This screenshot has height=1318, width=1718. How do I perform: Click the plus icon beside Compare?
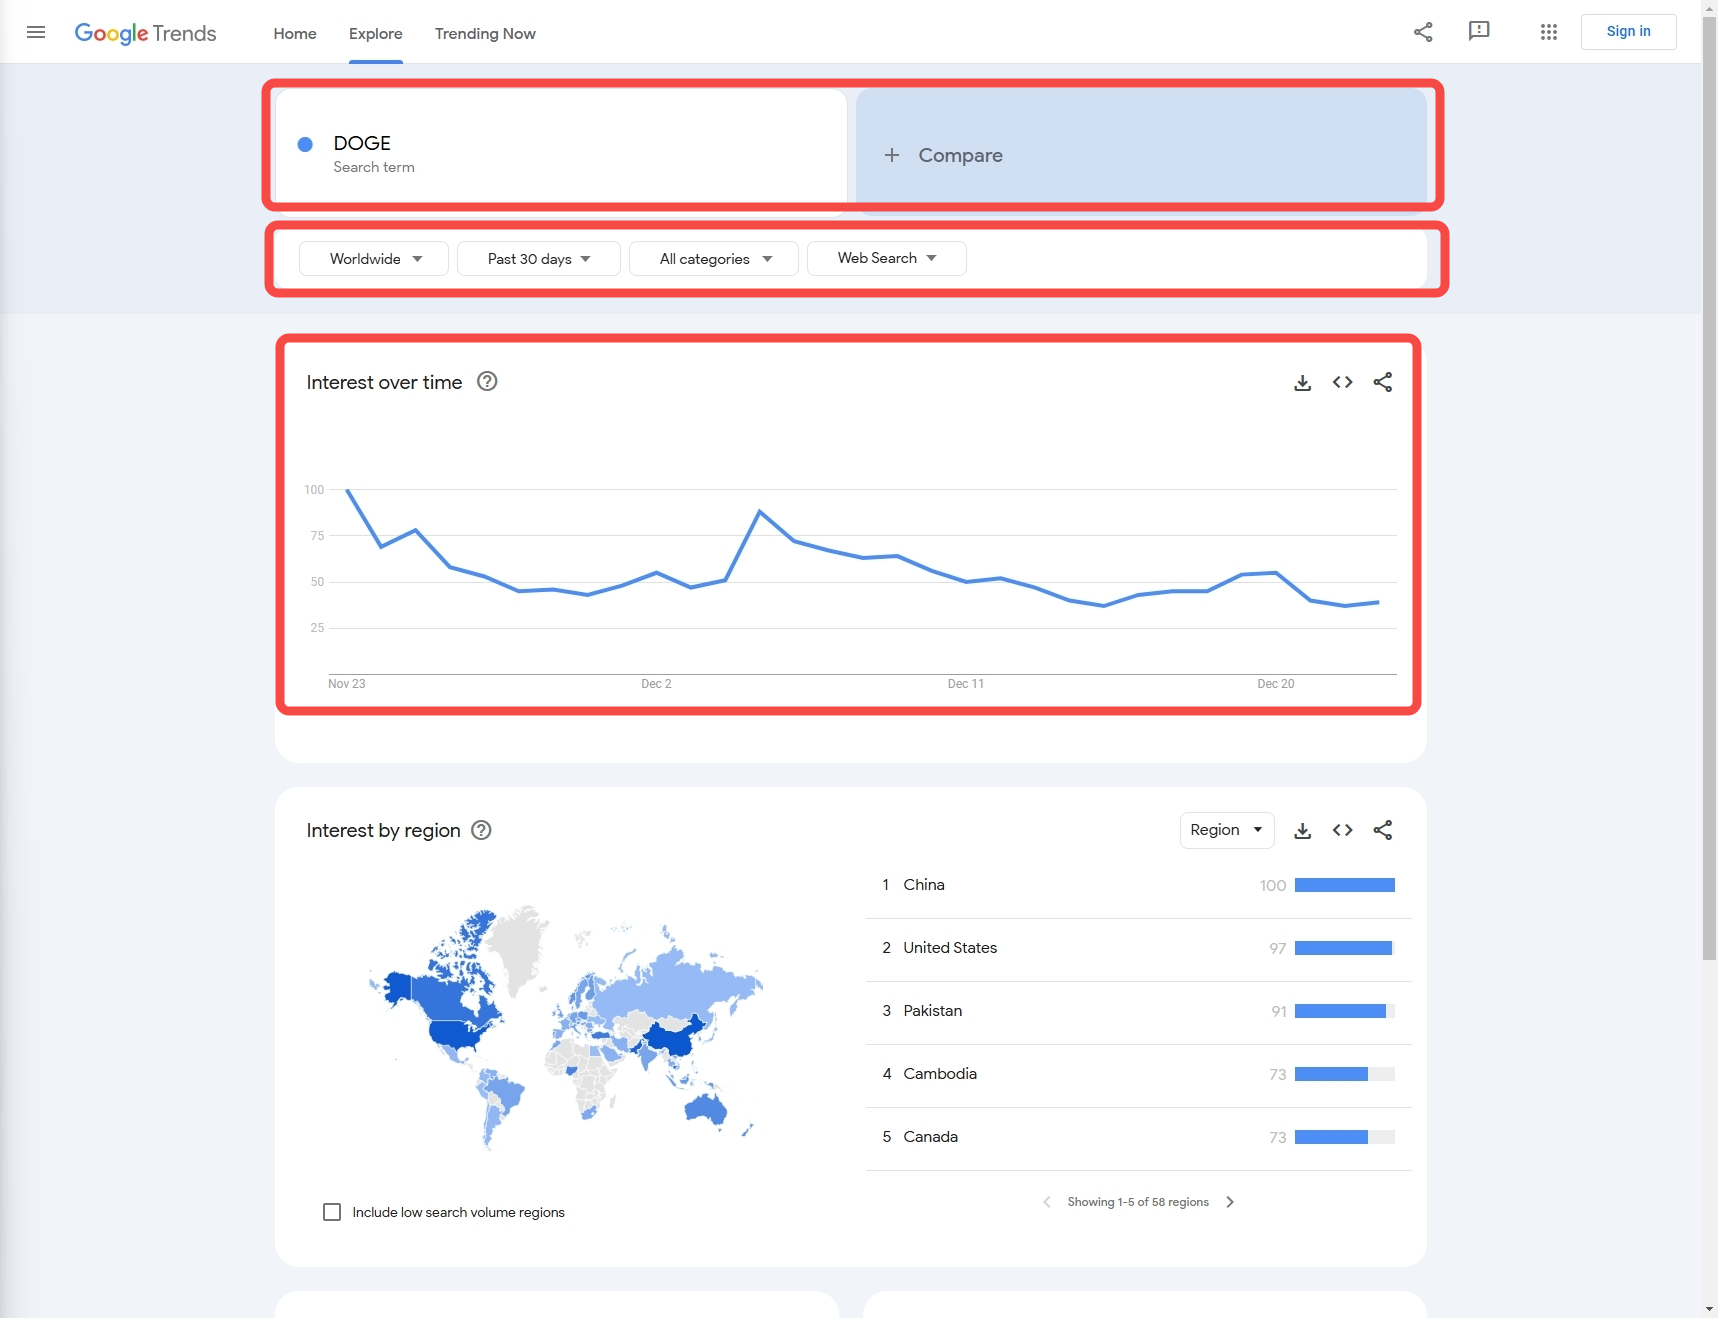[892, 155]
